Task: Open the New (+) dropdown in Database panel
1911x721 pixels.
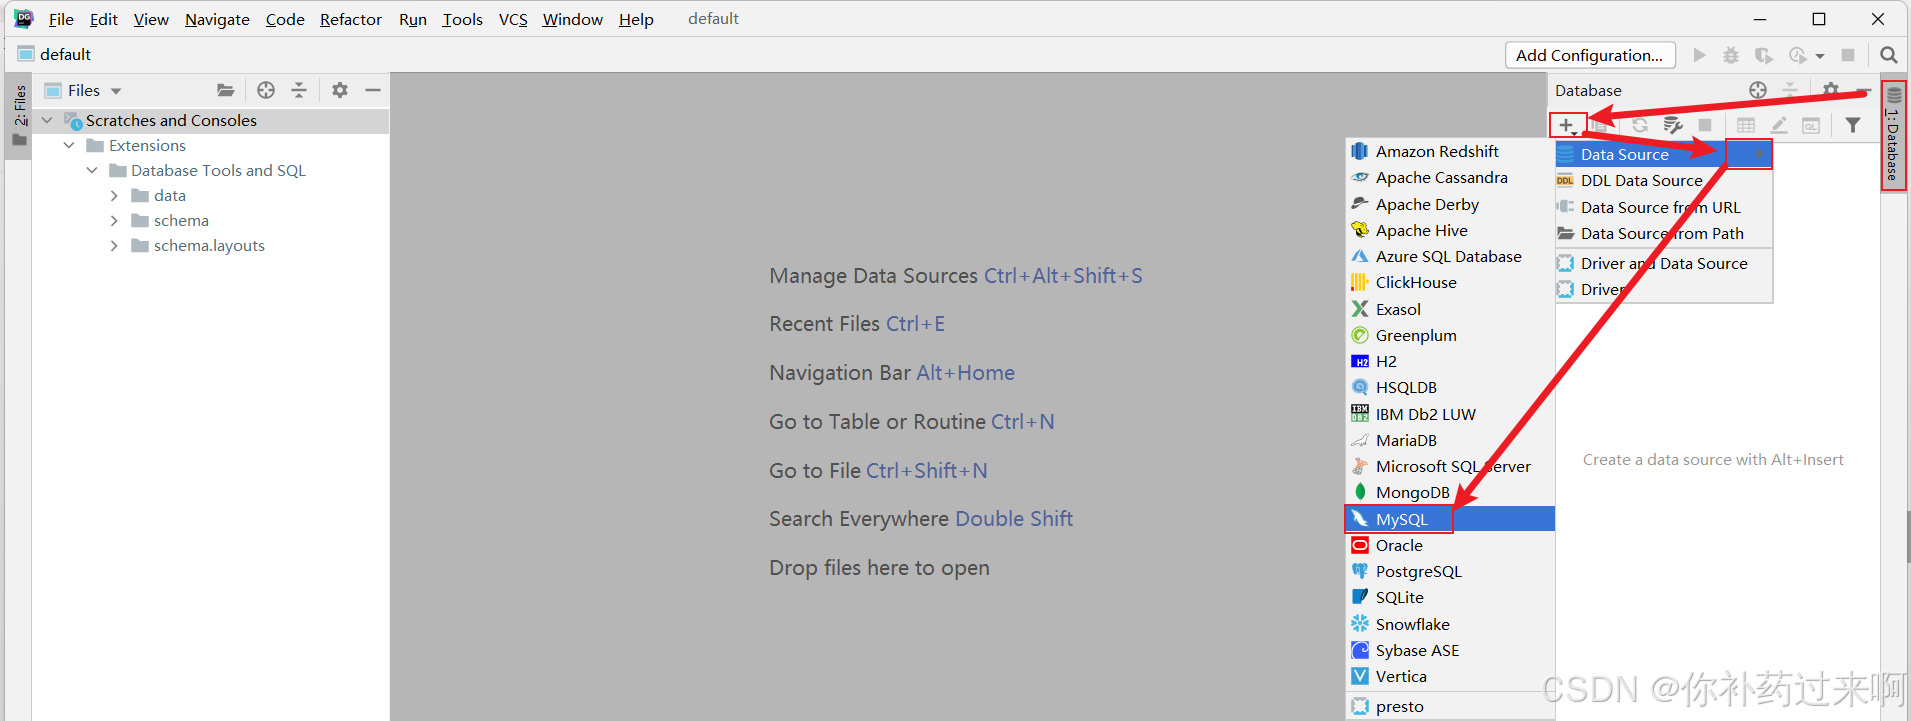Action: [x=1567, y=125]
